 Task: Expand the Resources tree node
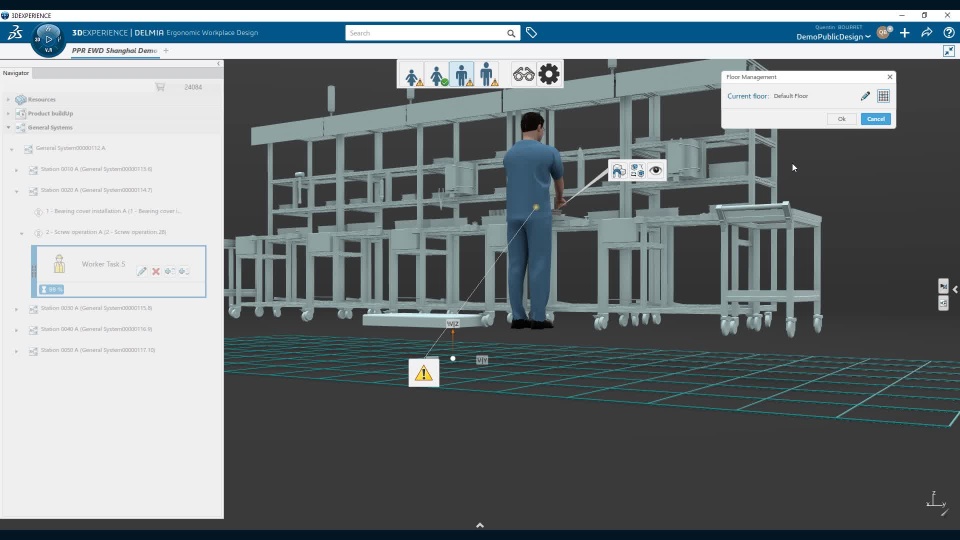tap(9, 100)
